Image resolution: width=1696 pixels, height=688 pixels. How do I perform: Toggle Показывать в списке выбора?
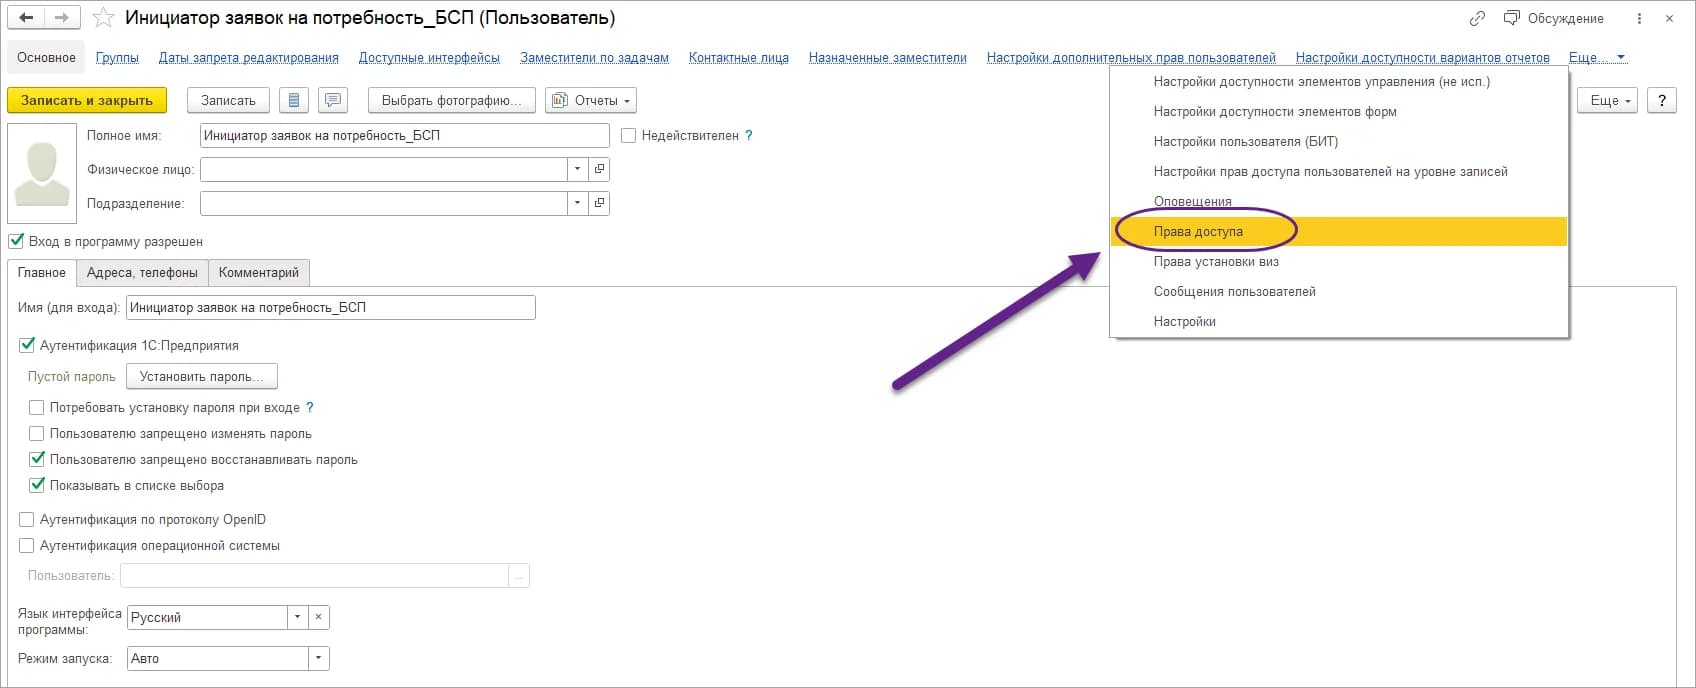(37, 485)
